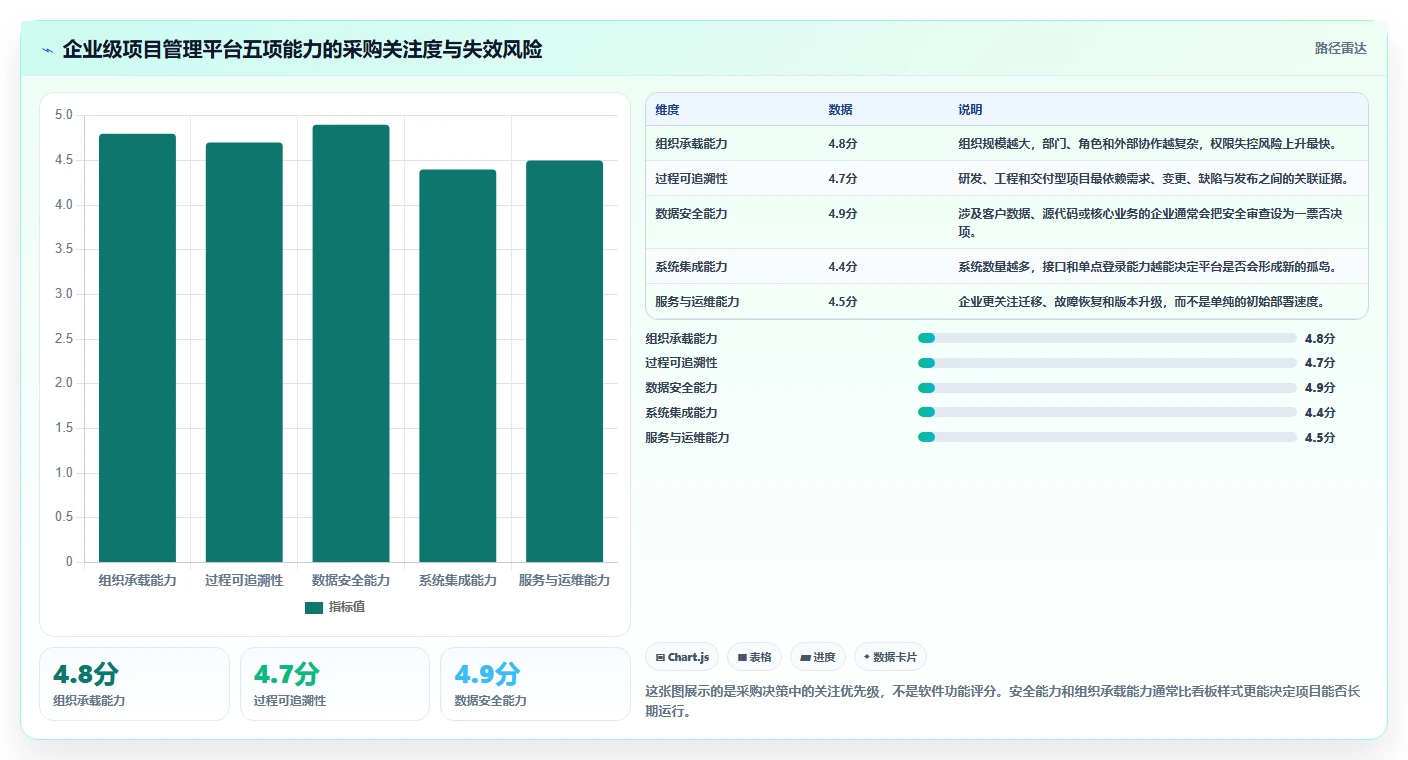Image resolution: width=1408 pixels, height=760 pixels.
Task: Click the 组织承载能力 bar in the chart
Action: click(x=137, y=348)
